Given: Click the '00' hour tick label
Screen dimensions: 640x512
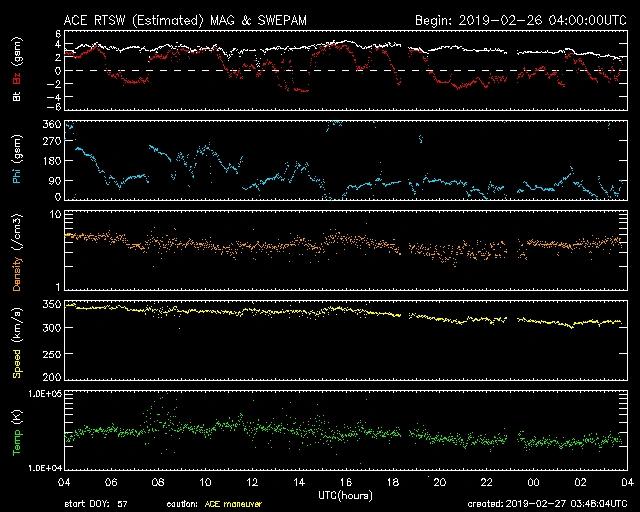Looking at the screenshot, I should tap(533, 483).
